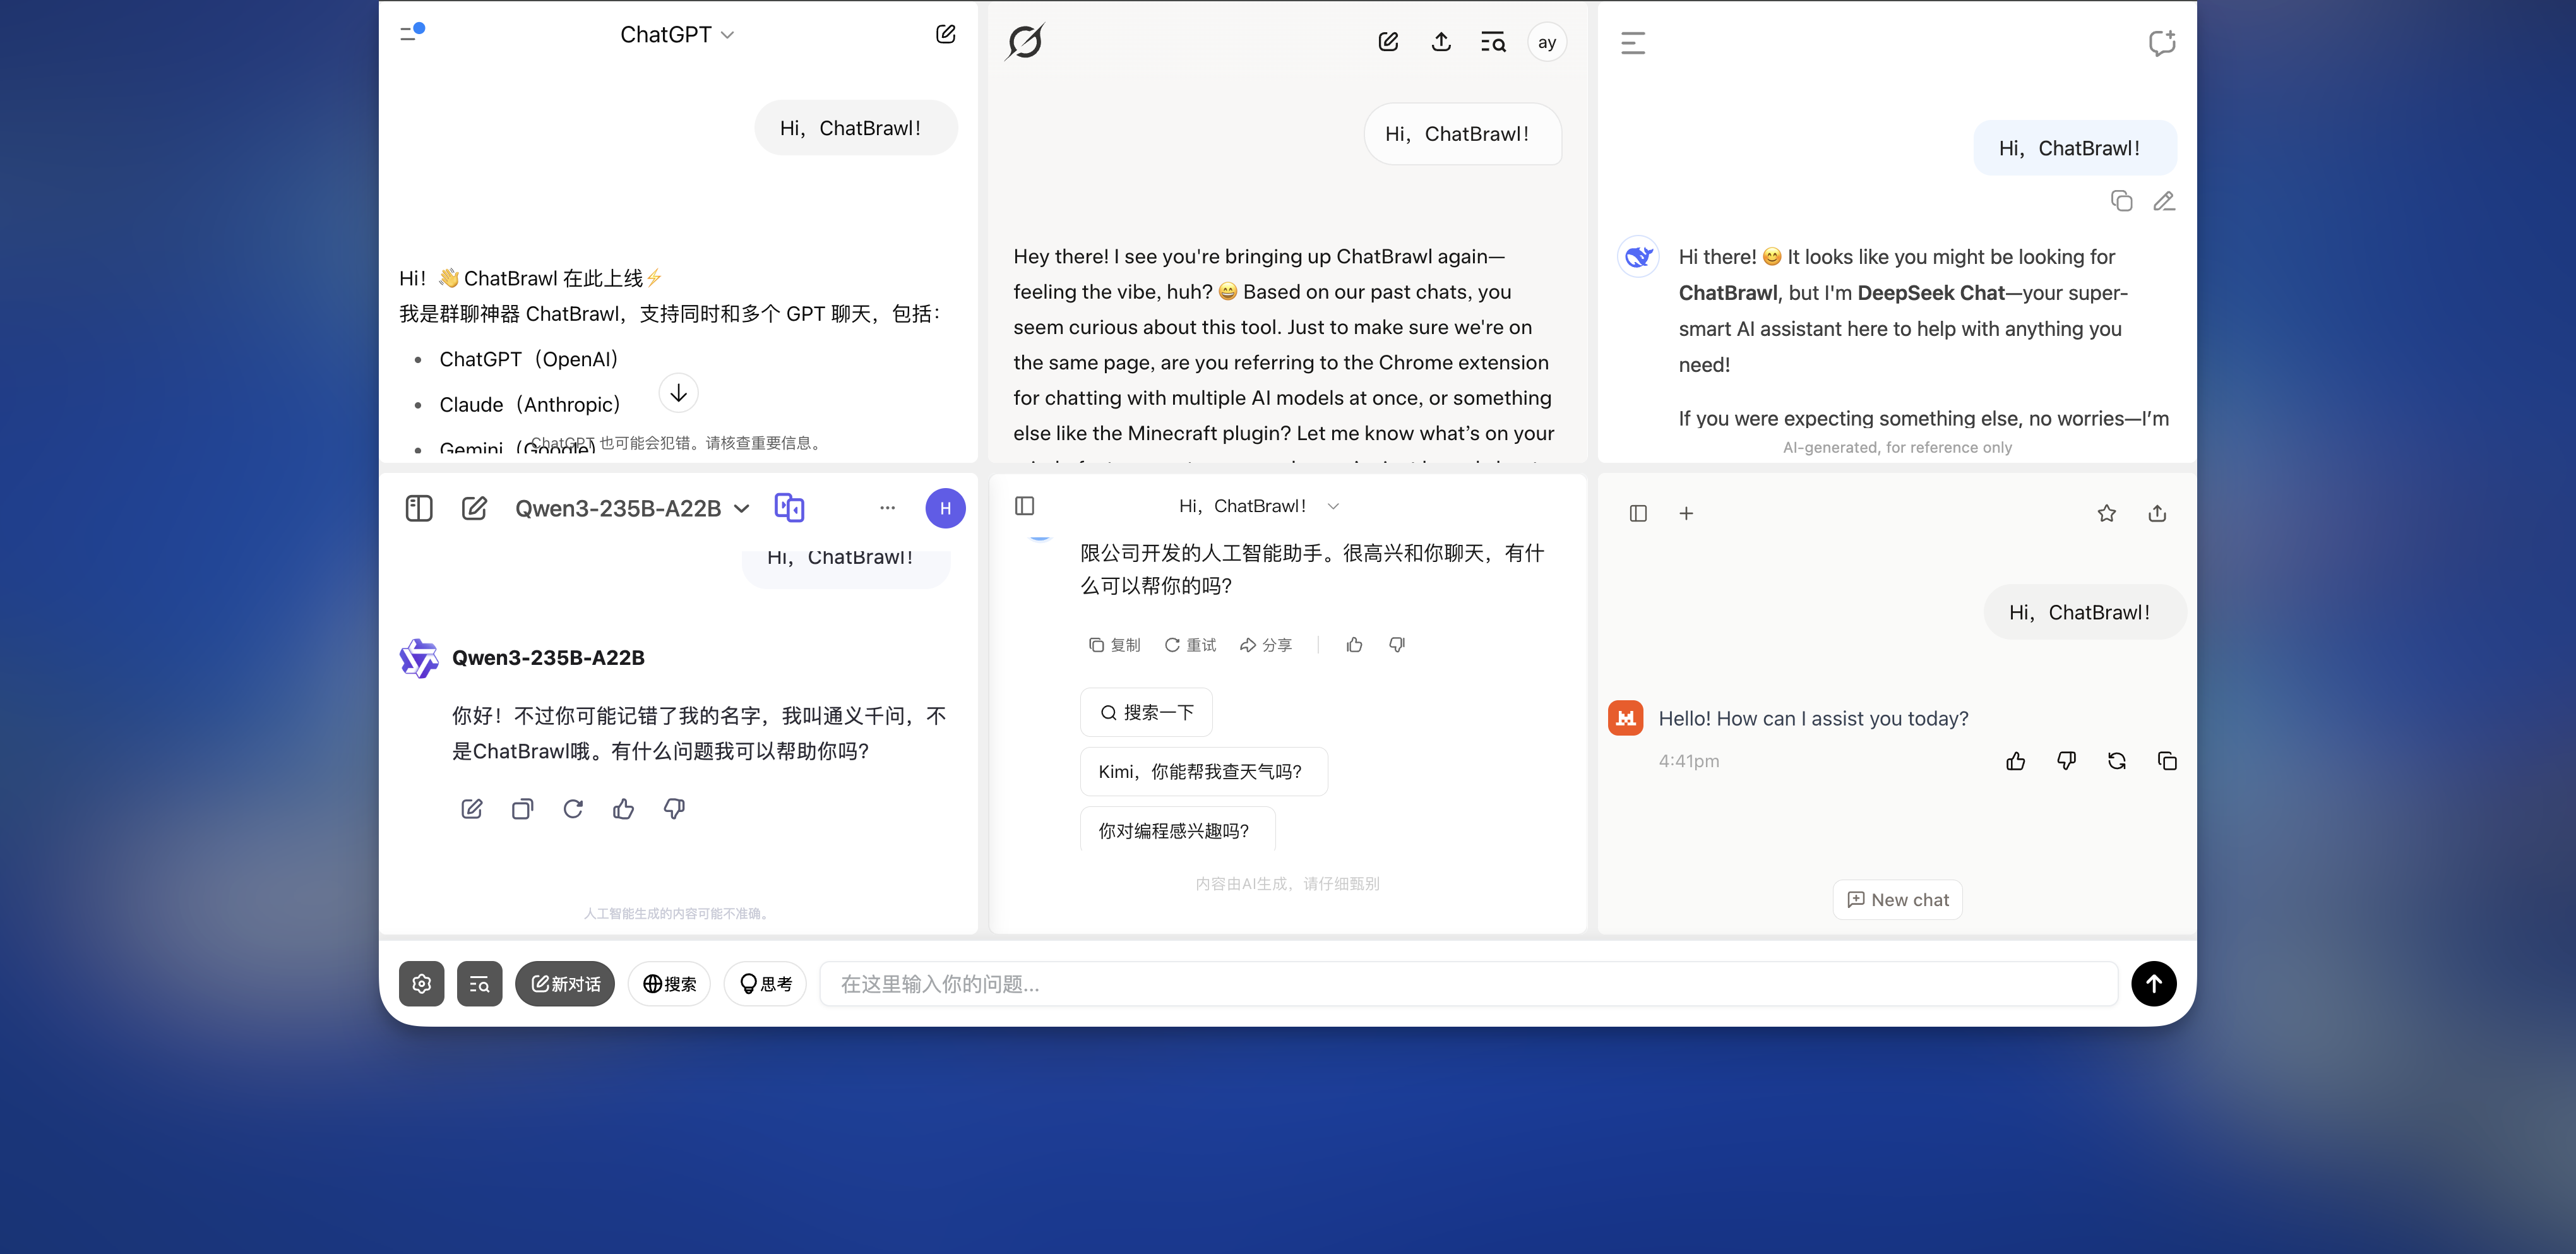Thumbs up the Qwen response
The height and width of the screenshot is (1254, 2576).
point(623,809)
